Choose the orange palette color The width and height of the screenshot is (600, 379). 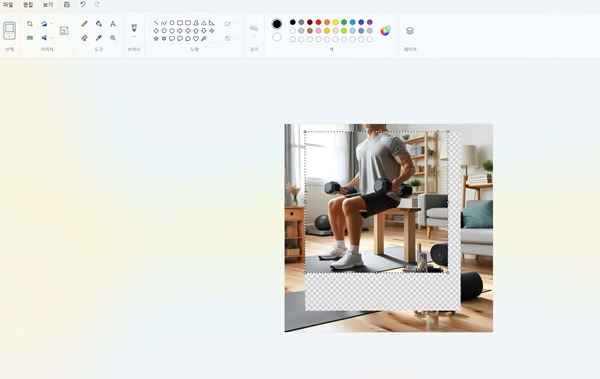(x=327, y=22)
